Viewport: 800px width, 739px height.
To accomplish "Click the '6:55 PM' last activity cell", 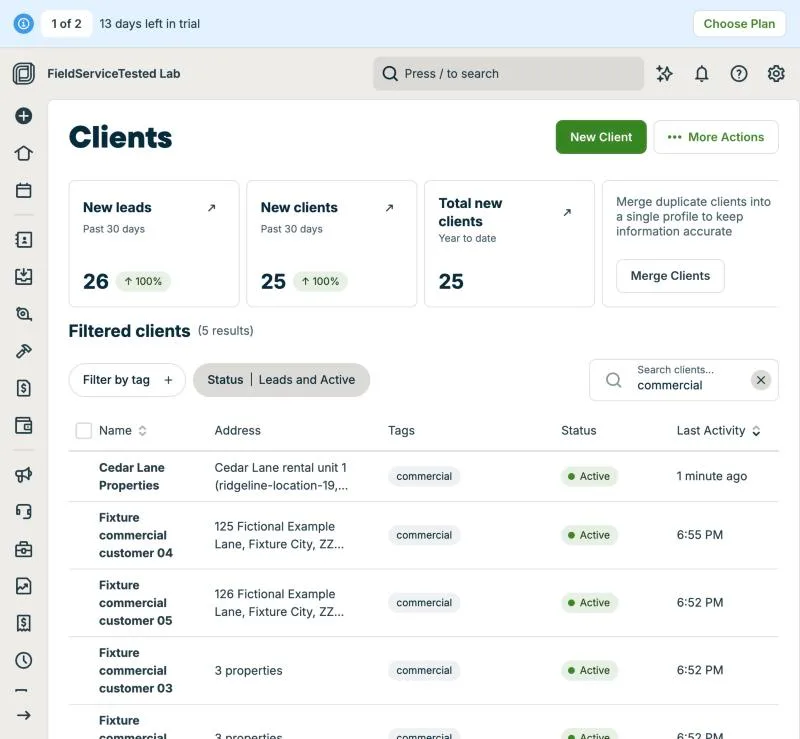I will click(x=700, y=535).
